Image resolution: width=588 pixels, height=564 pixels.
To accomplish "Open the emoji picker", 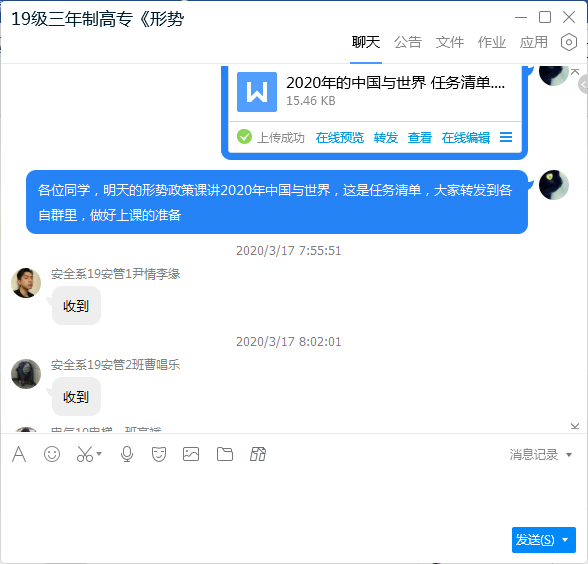I will click(52, 454).
